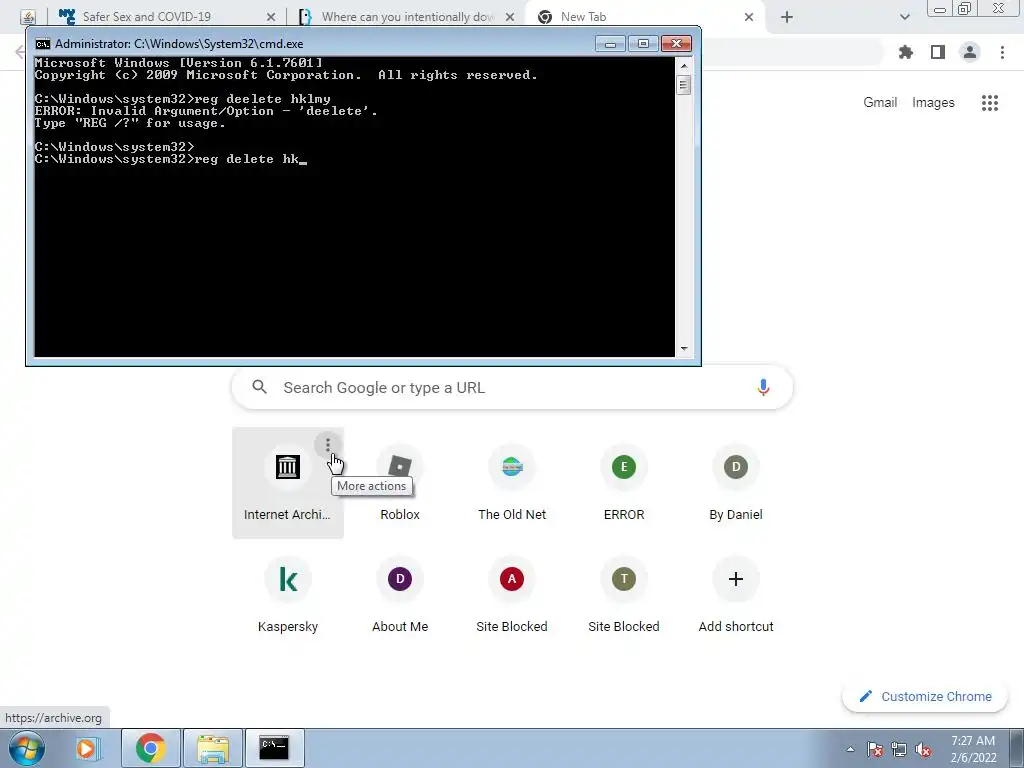Open The Old Net shortcut
1024x768 pixels.
click(512, 483)
